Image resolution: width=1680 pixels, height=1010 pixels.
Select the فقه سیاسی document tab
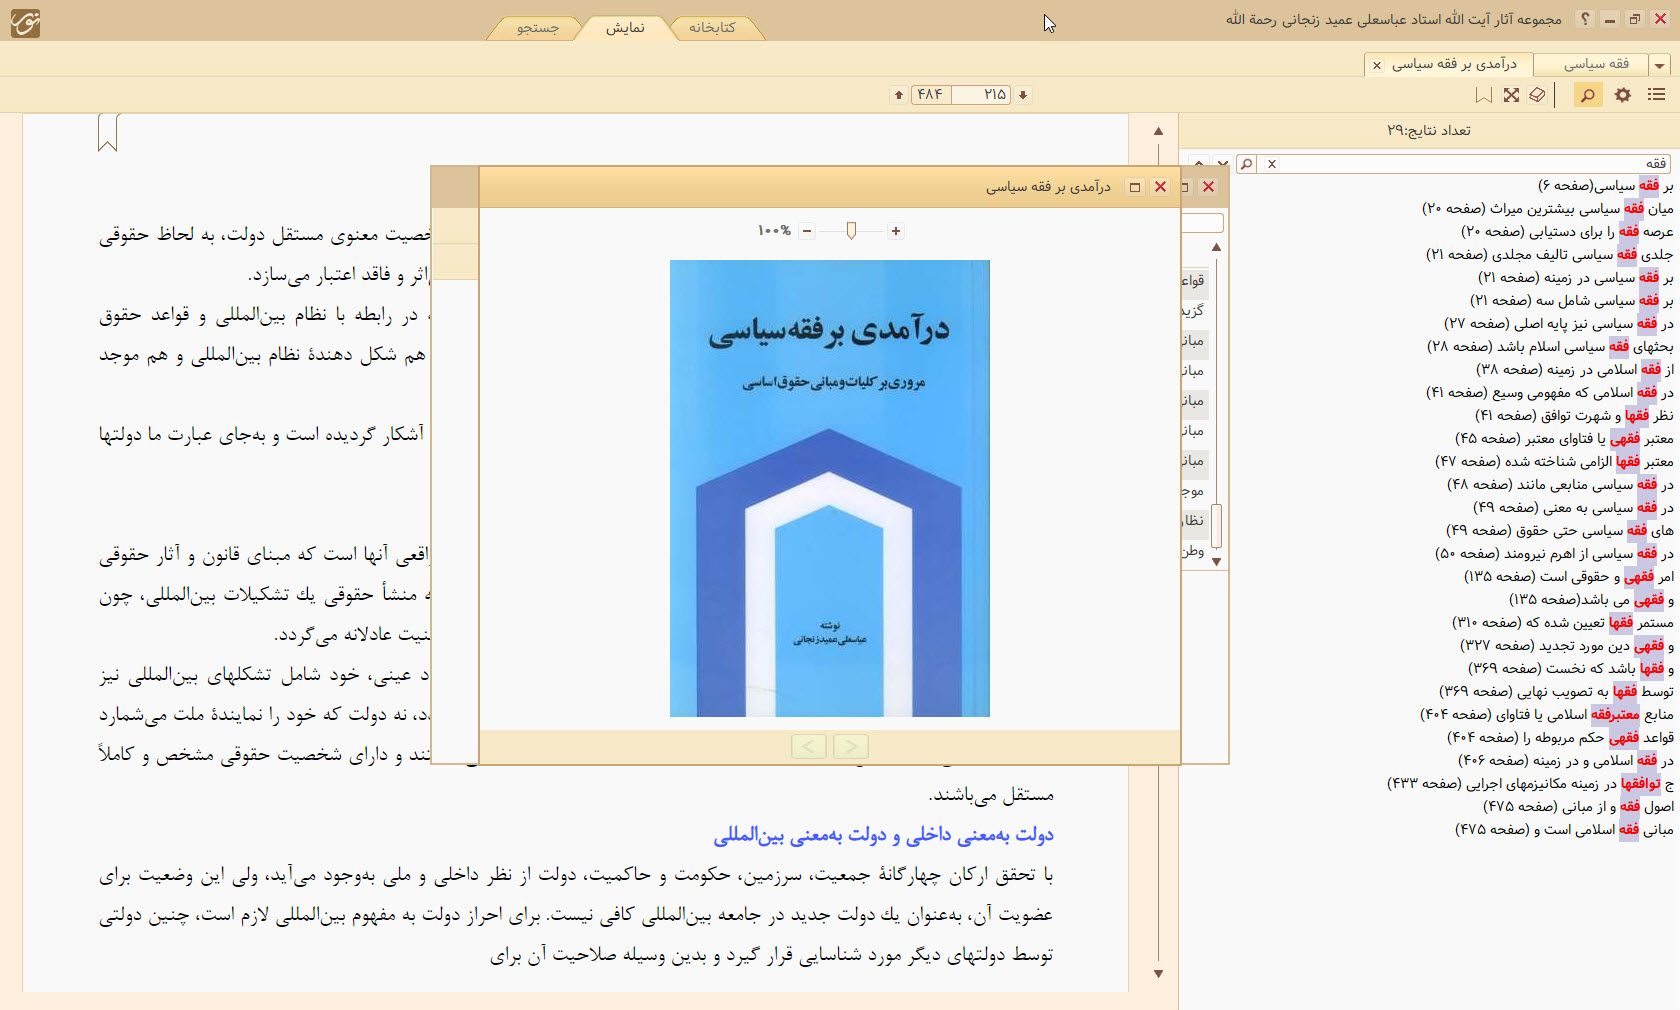pyautogui.click(x=1596, y=64)
